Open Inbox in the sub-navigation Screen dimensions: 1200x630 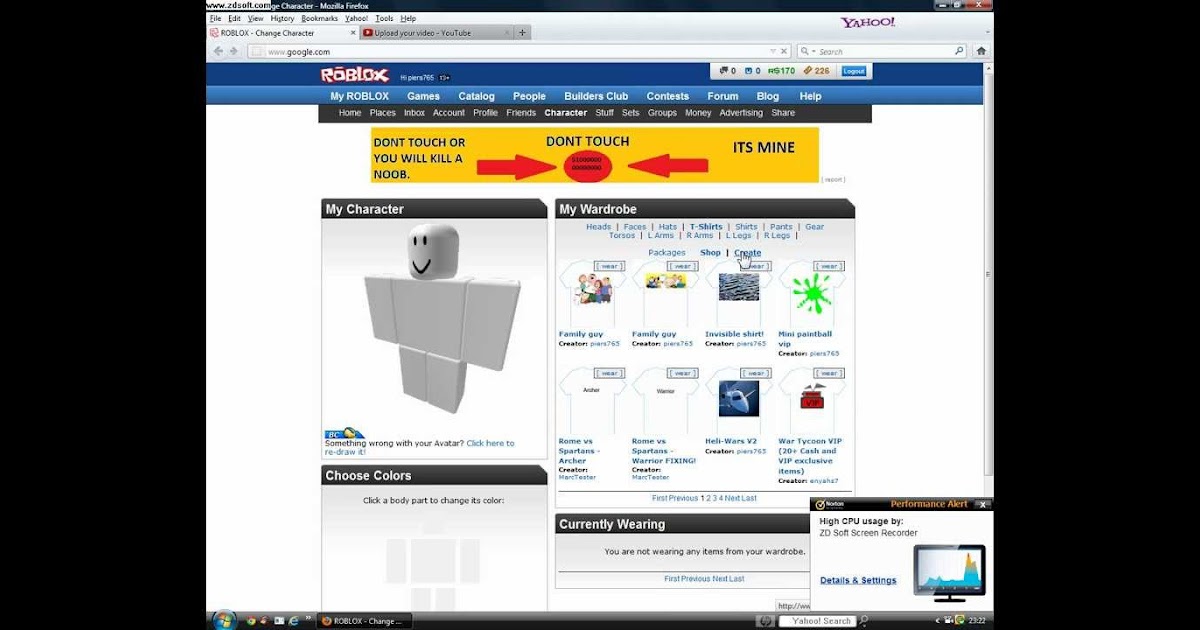(414, 113)
